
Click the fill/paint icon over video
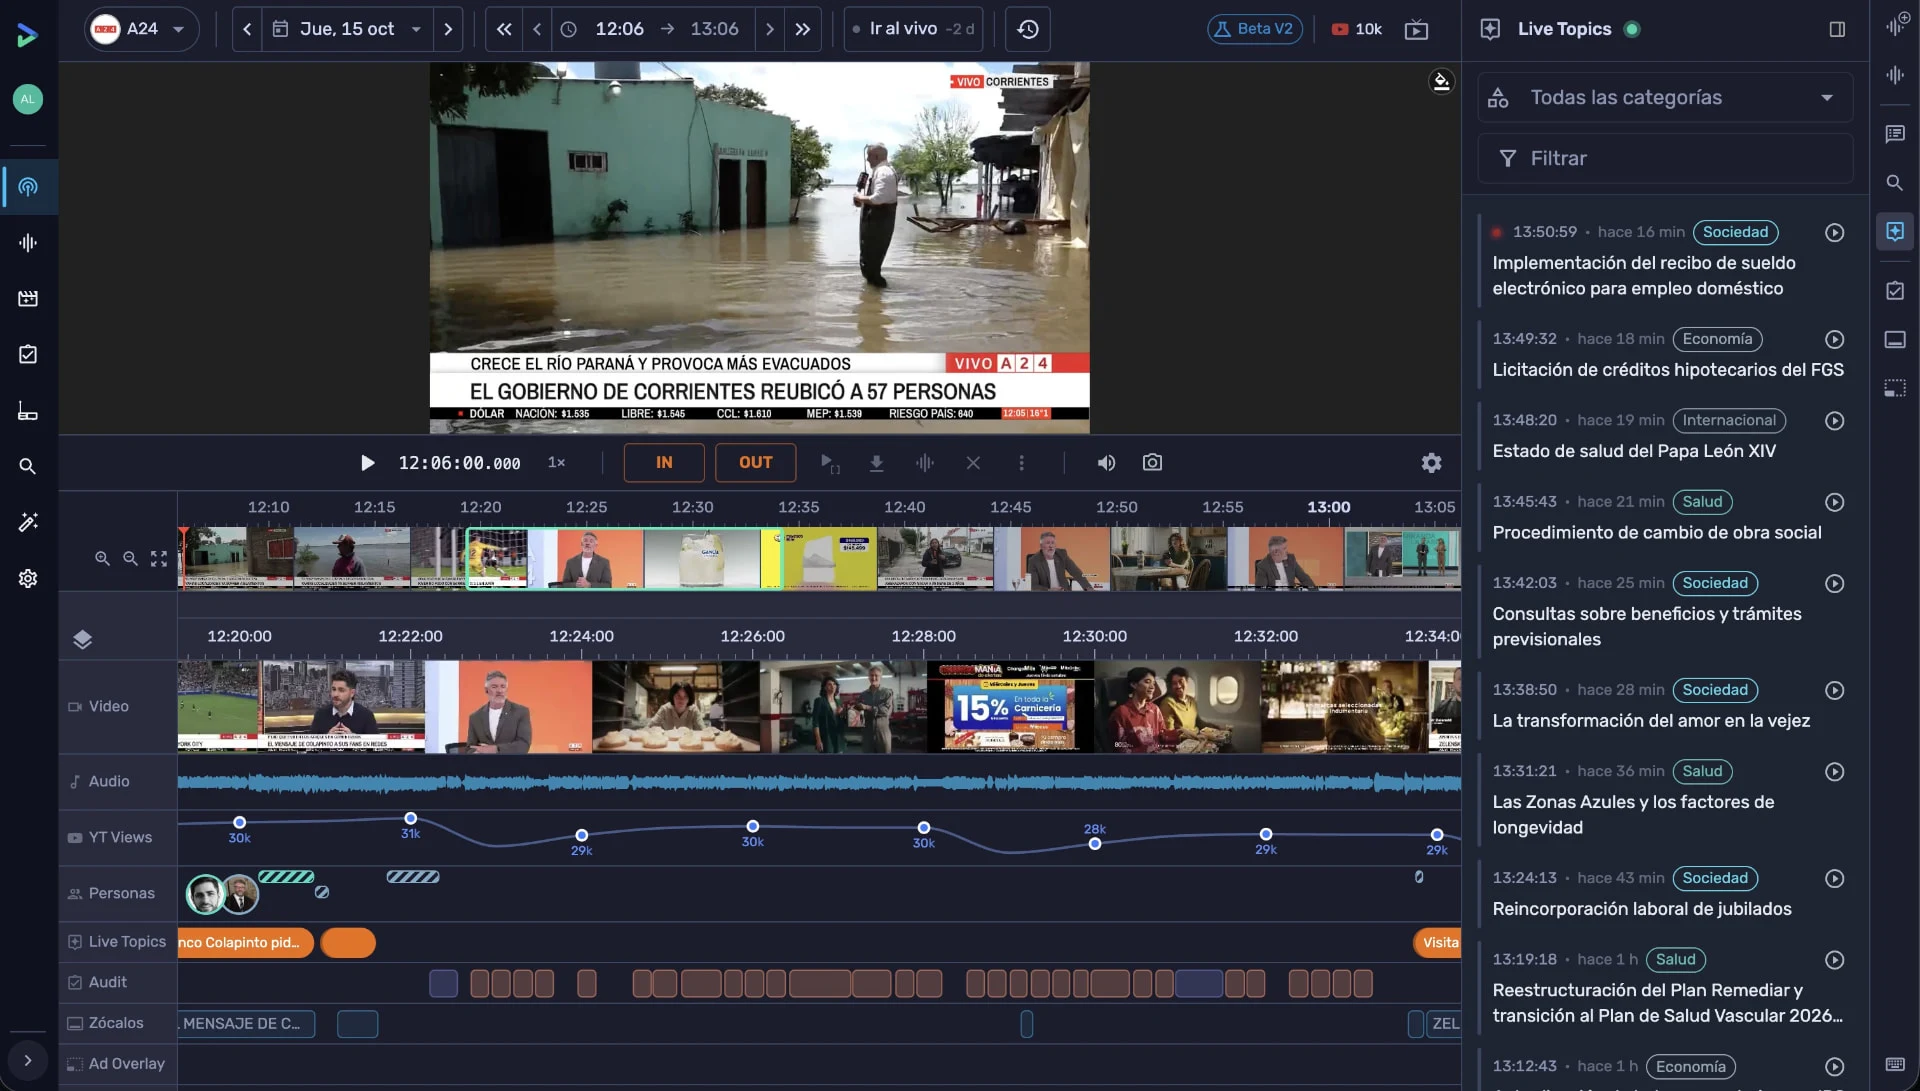pos(1441,82)
